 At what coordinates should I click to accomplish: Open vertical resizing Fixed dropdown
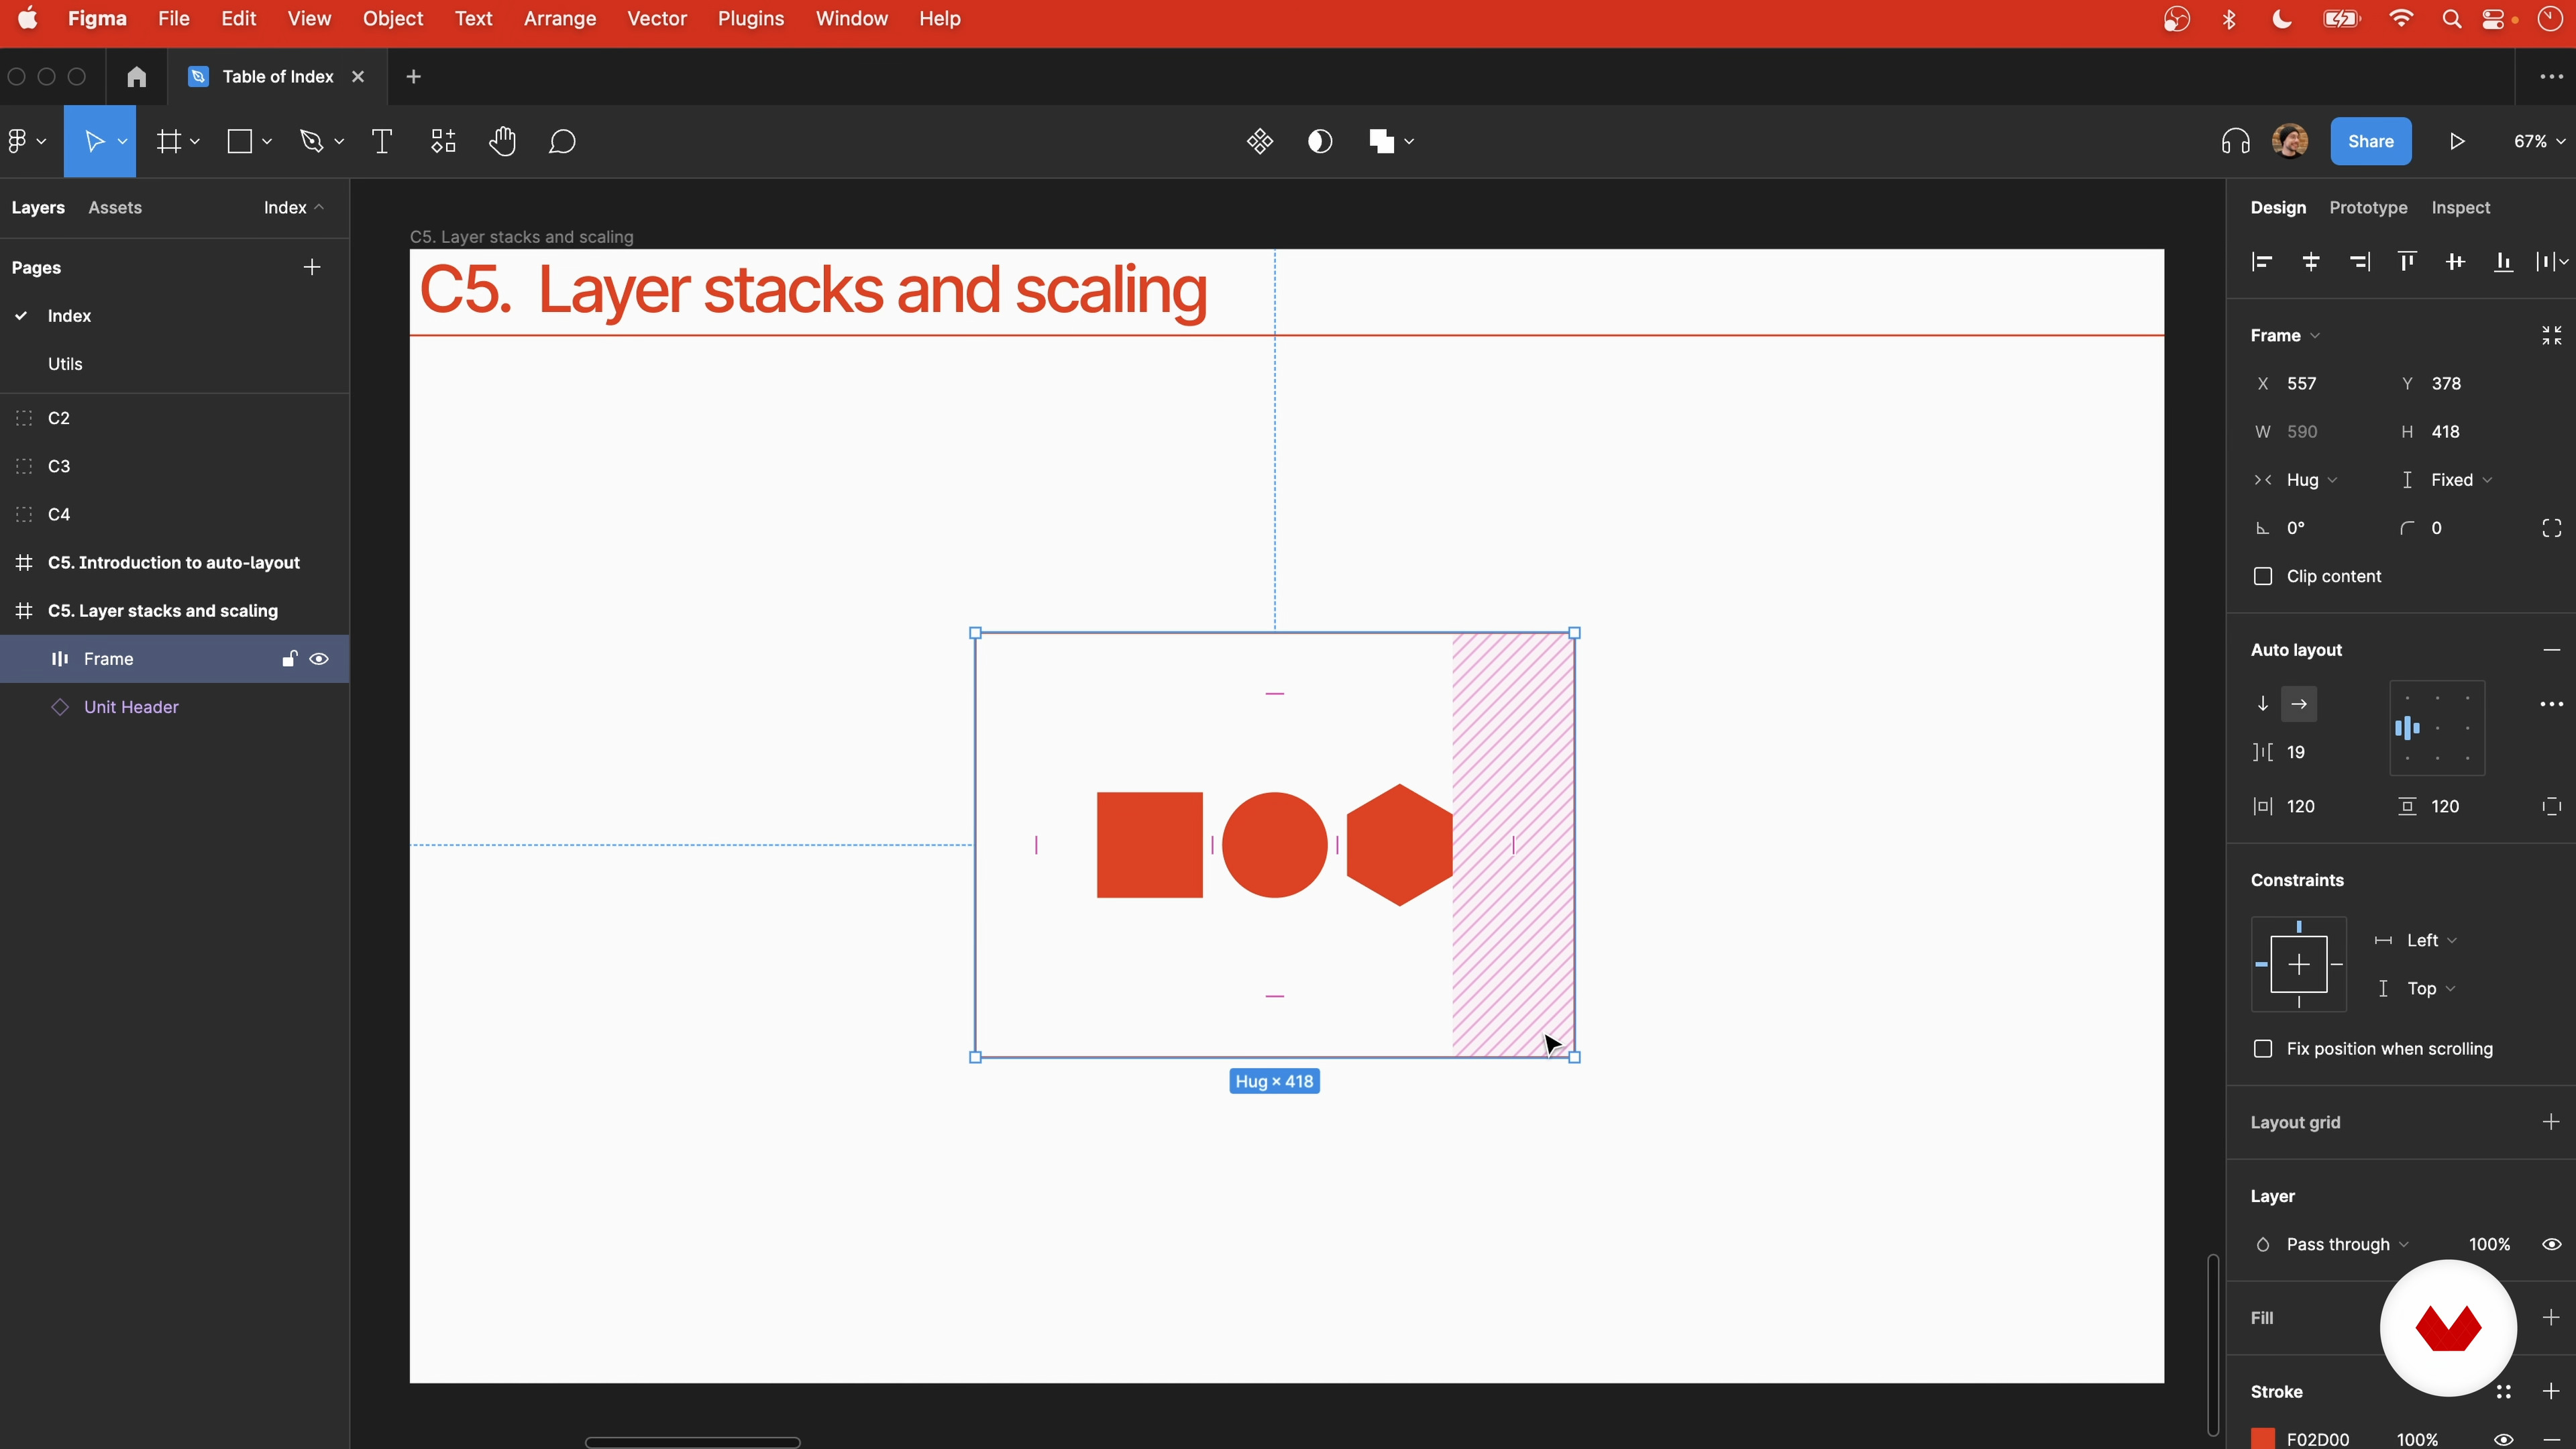[2461, 480]
